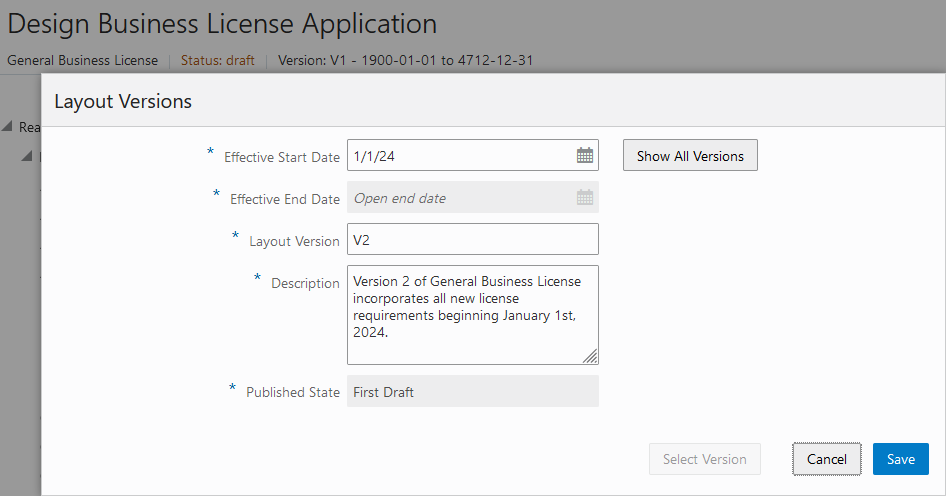Click the Select Version button
The image size is (946, 496).
click(704, 459)
